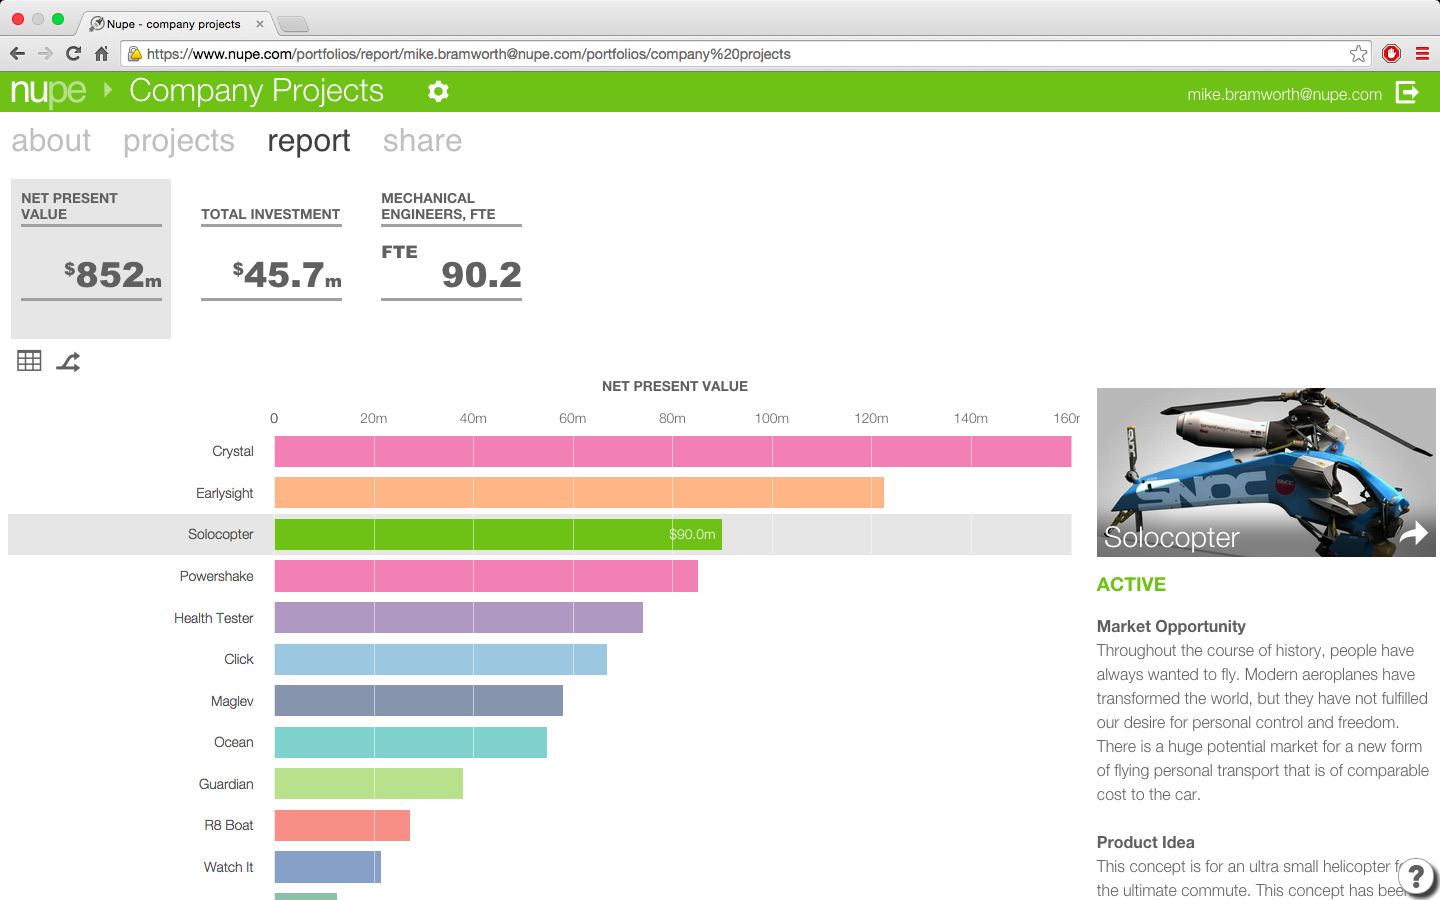
Task: Open portfolio settings gear icon
Action: pos(438,91)
